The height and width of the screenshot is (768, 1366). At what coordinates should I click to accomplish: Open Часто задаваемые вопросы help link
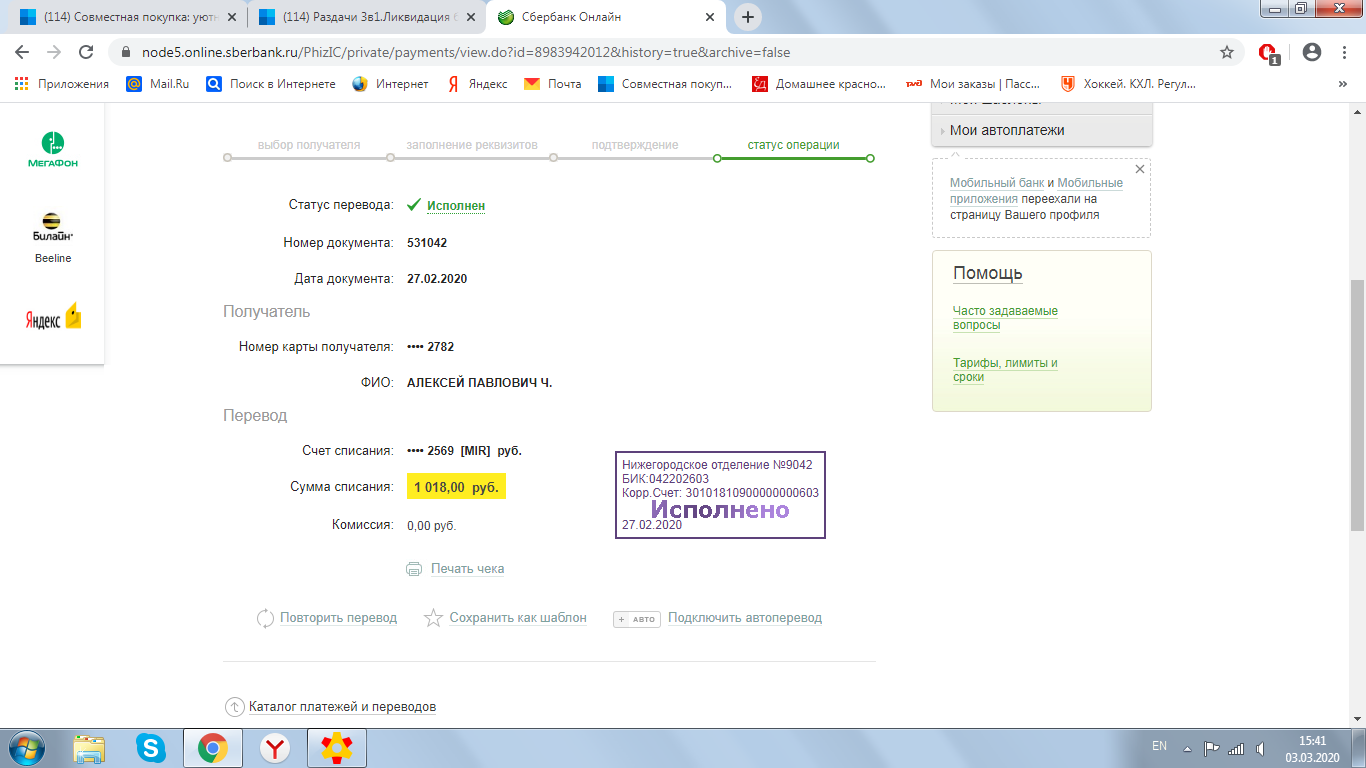[1005, 318]
